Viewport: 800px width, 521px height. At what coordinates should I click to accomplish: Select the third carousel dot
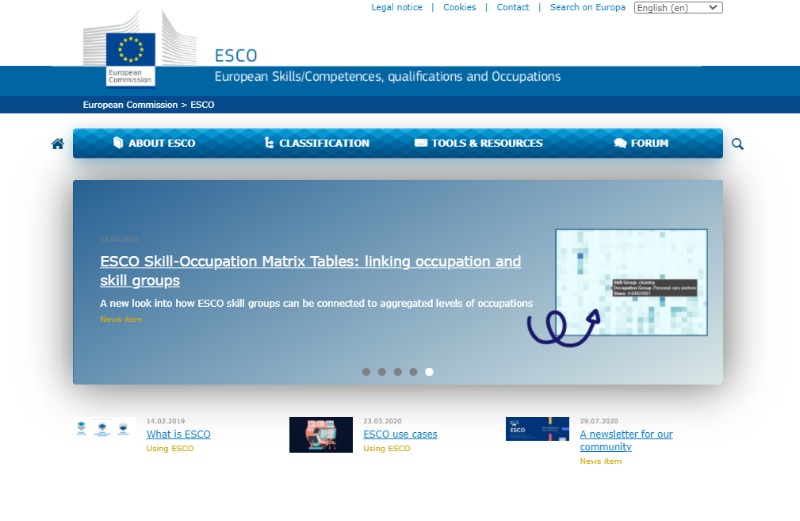(398, 372)
